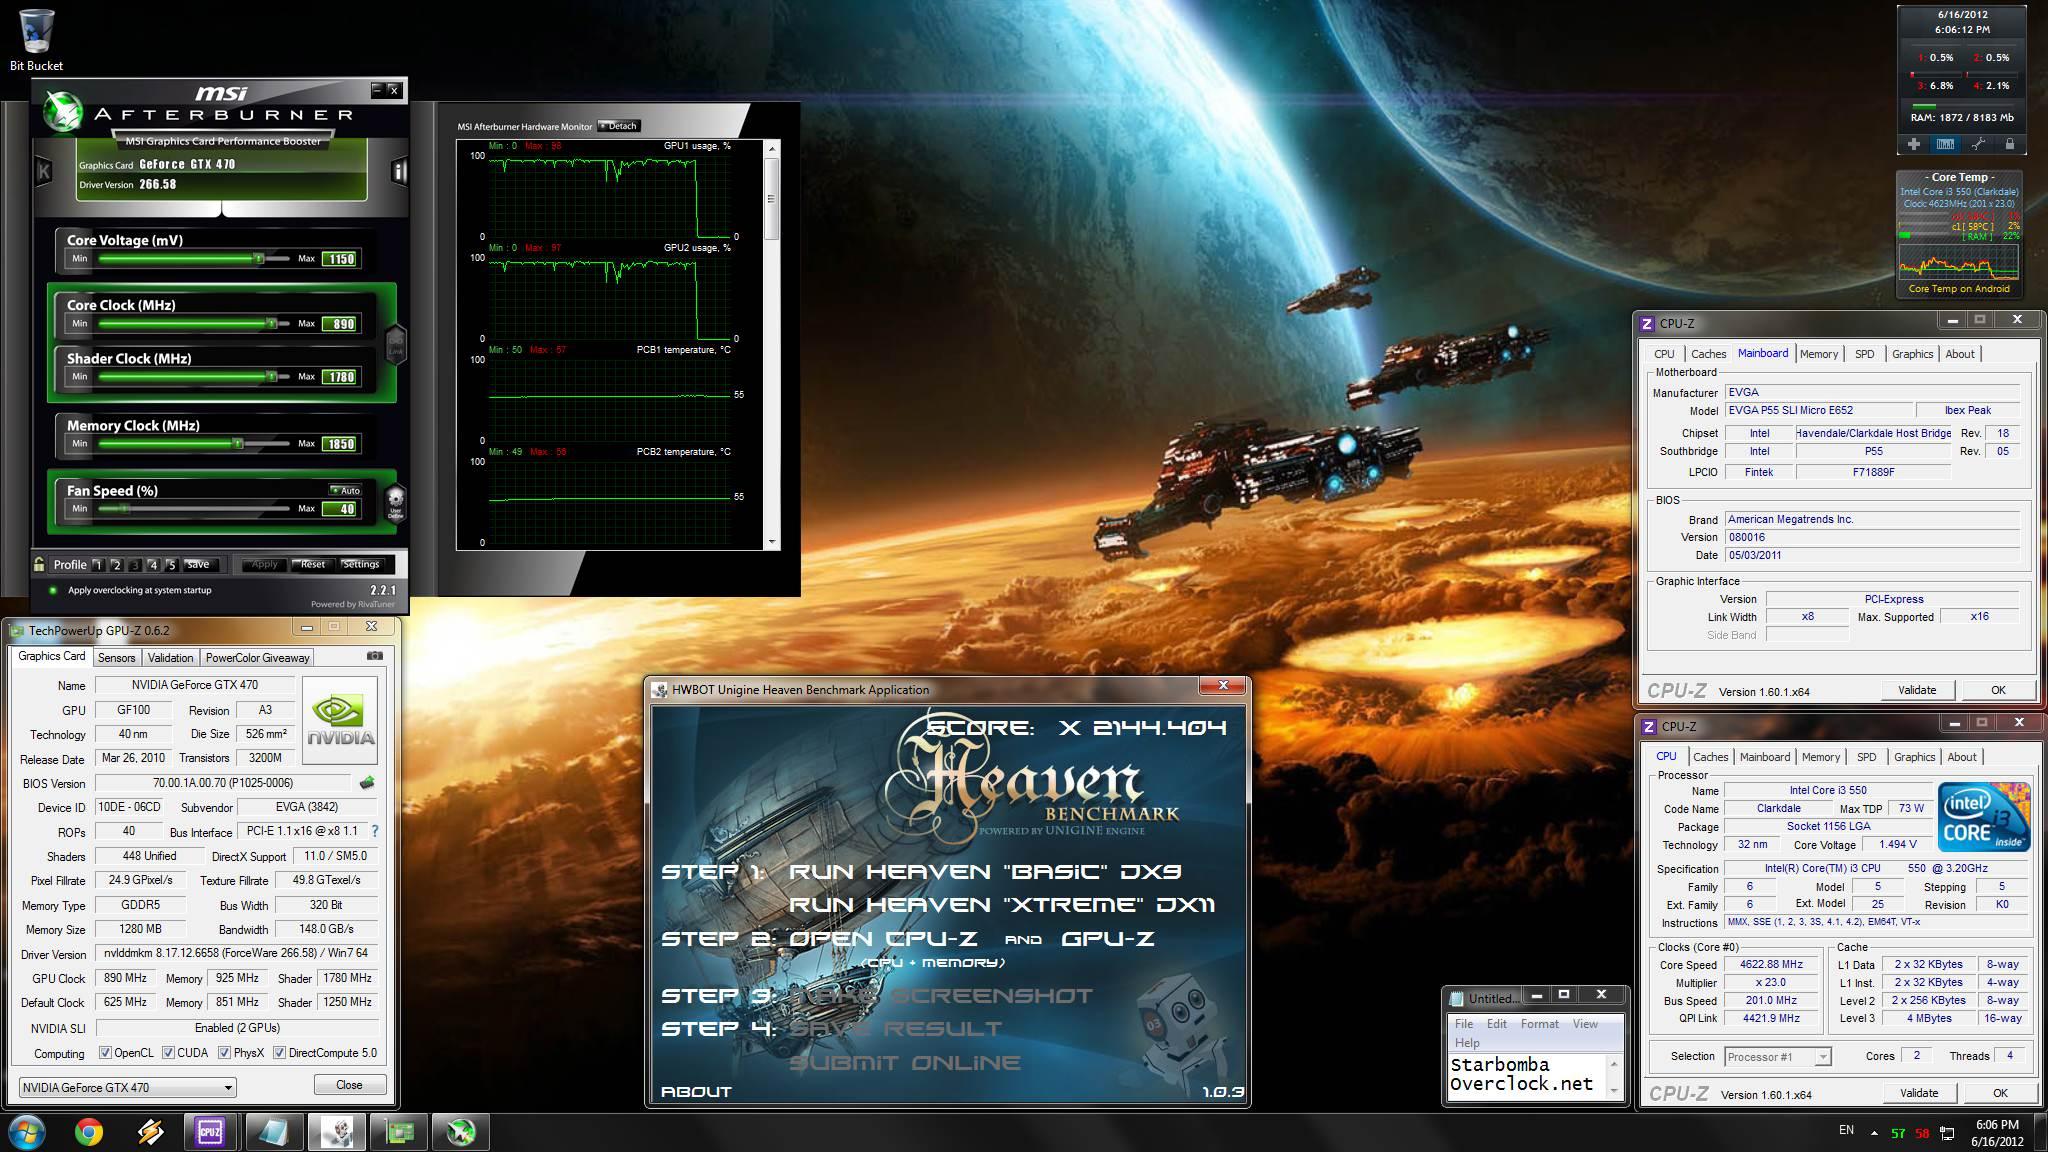The width and height of the screenshot is (2048, 1152).
Task: Click the Core Temp on Android link
Action: pyautogui.click(x=1958, y=289)
